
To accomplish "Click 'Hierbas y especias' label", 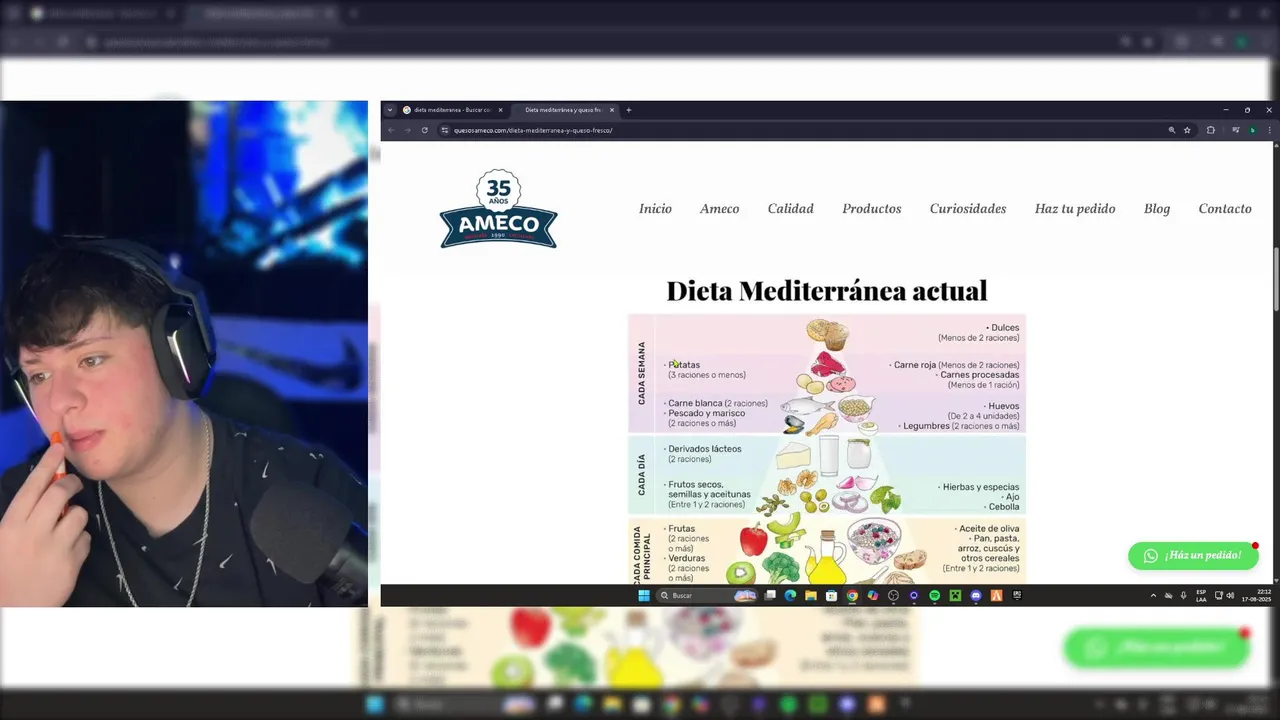I will pyautogui.click(x=981, y=487).
